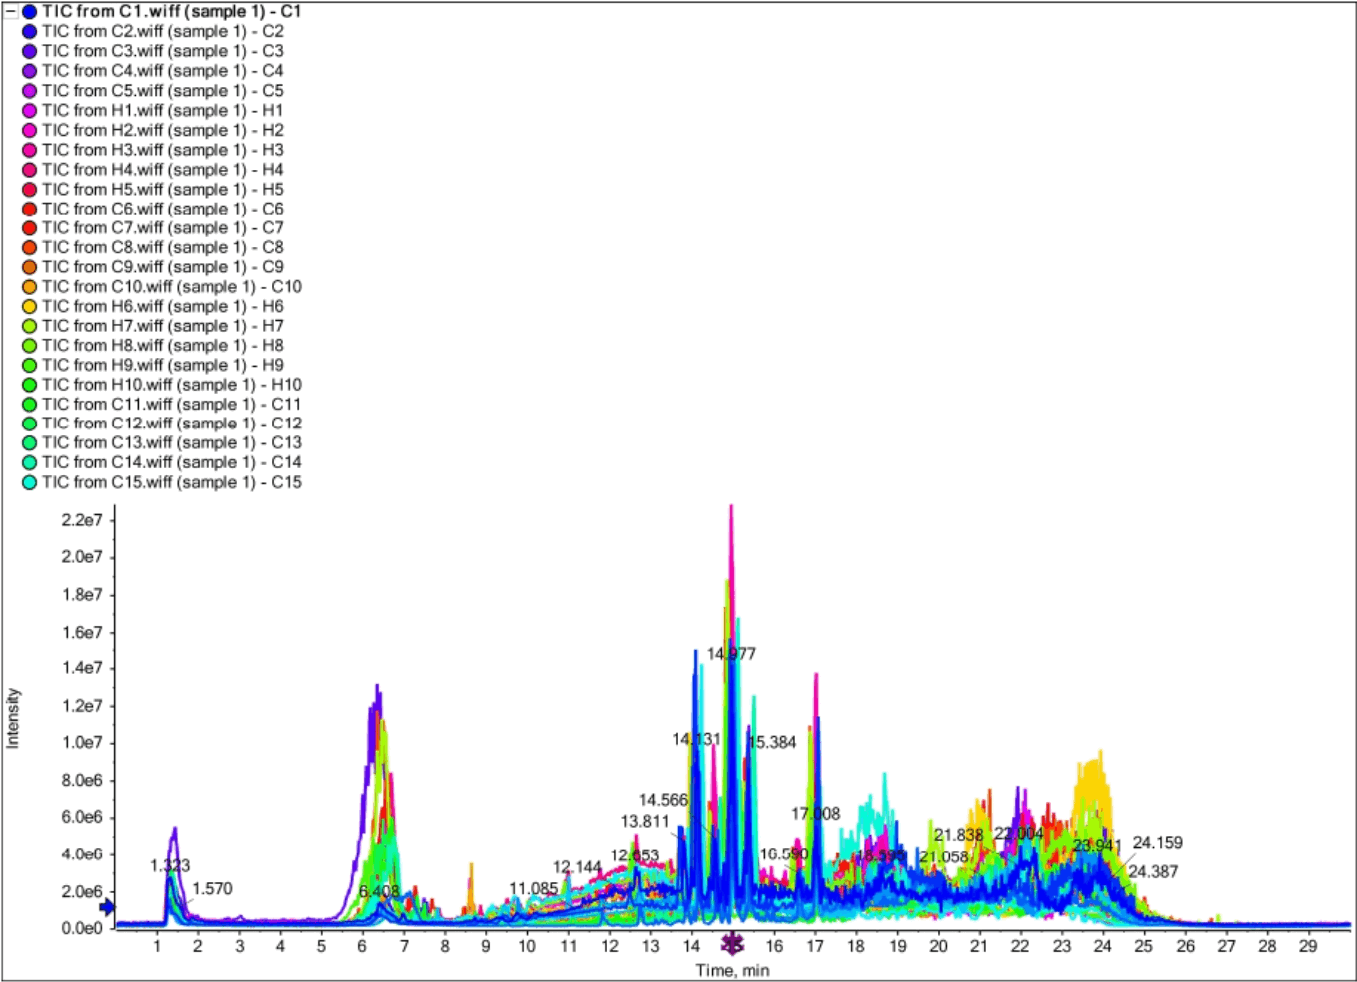Click the Intensity axis title
The width and height of the screenshot is (1357, 982).
(13, 718)
